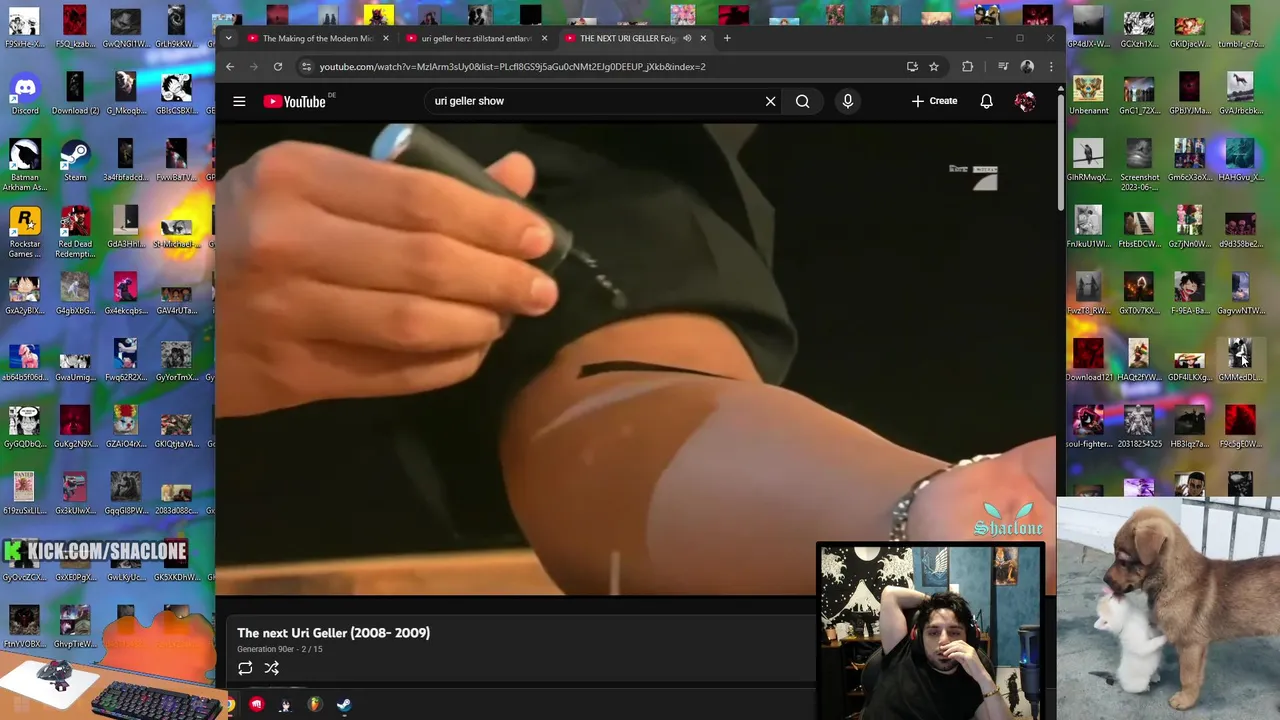Viewport: 1280px width, 720px height.
Task: Click the site information icon in address bar
Action: click(306, 67)
